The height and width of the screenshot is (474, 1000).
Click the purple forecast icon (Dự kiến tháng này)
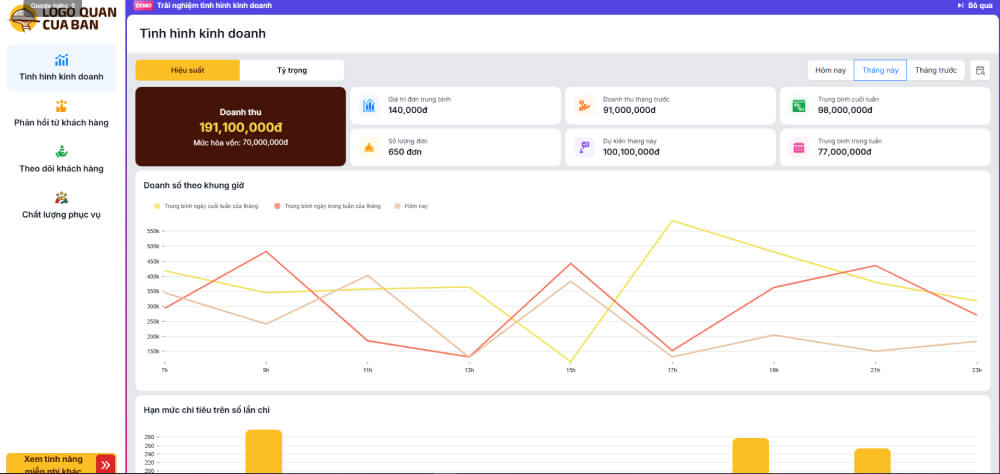coord(584,147)
